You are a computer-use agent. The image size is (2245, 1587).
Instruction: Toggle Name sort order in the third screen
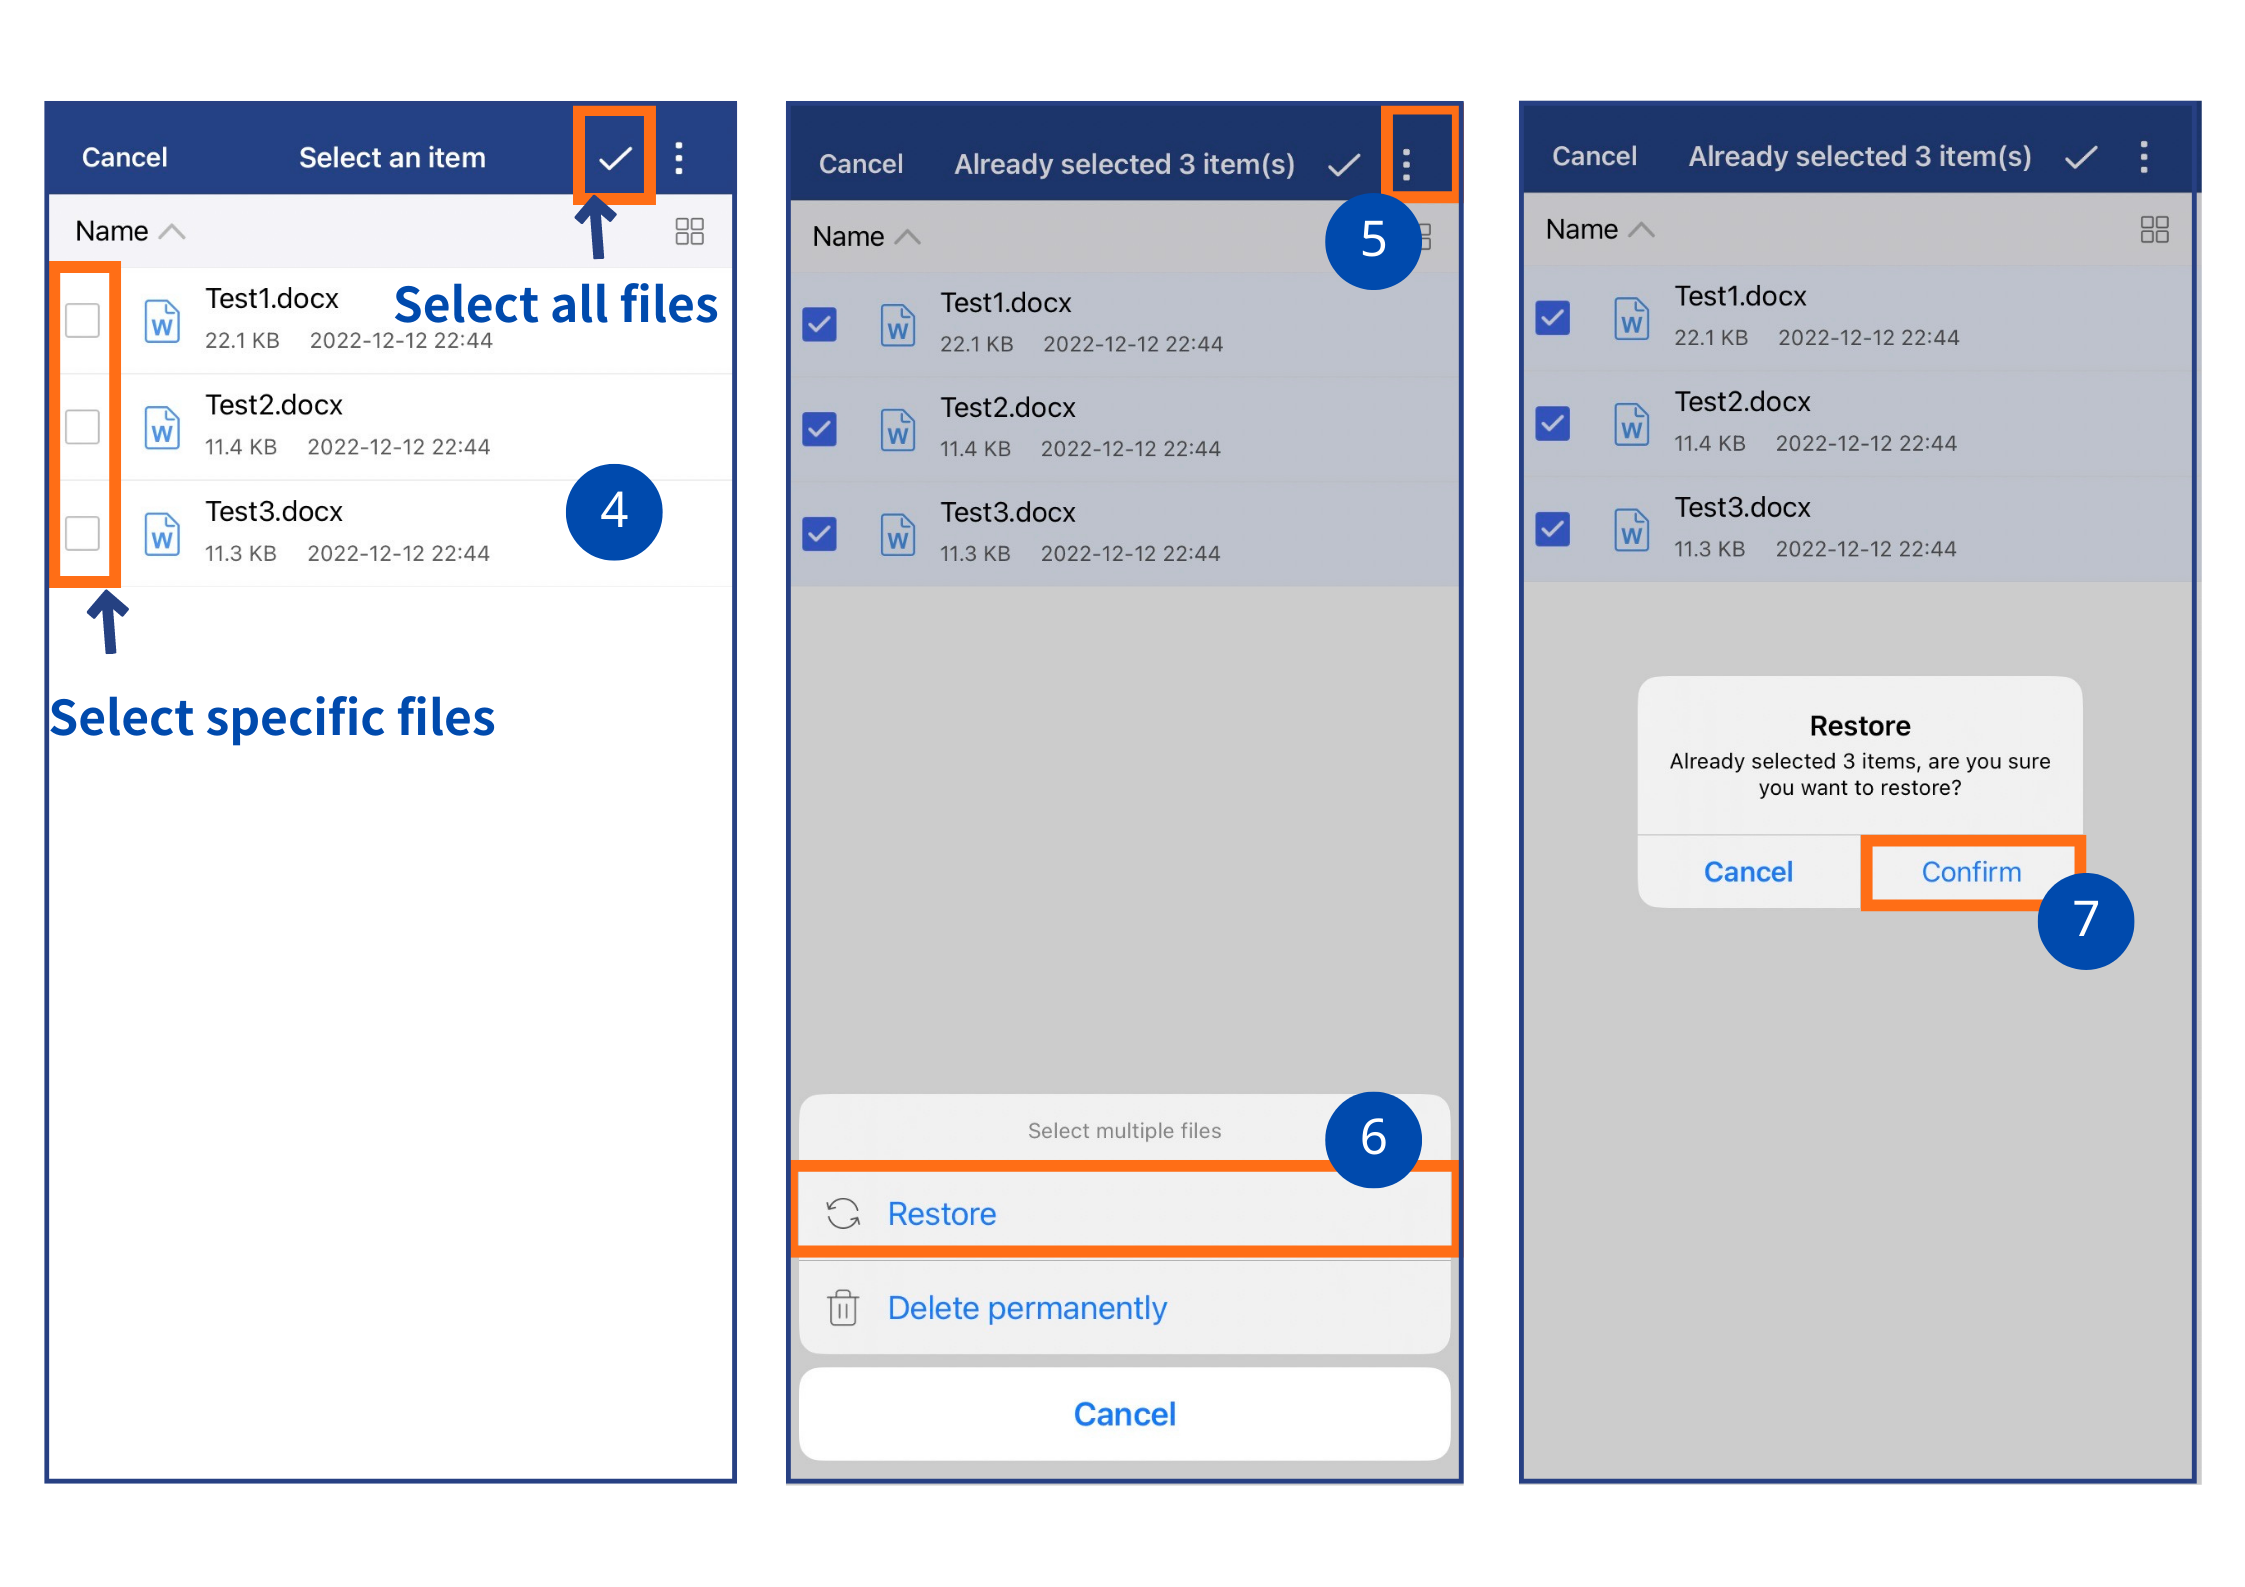pos(1600,230)
